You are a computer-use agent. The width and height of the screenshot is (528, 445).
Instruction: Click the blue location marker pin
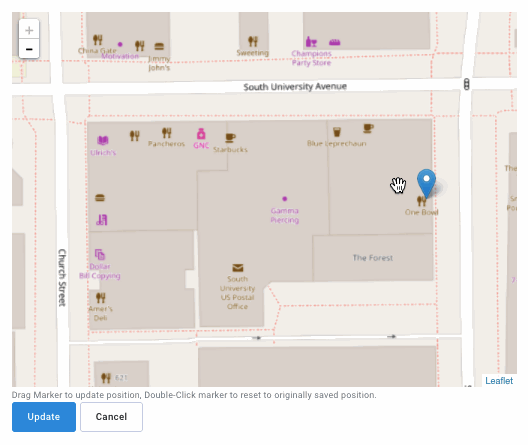pos(426,183)
